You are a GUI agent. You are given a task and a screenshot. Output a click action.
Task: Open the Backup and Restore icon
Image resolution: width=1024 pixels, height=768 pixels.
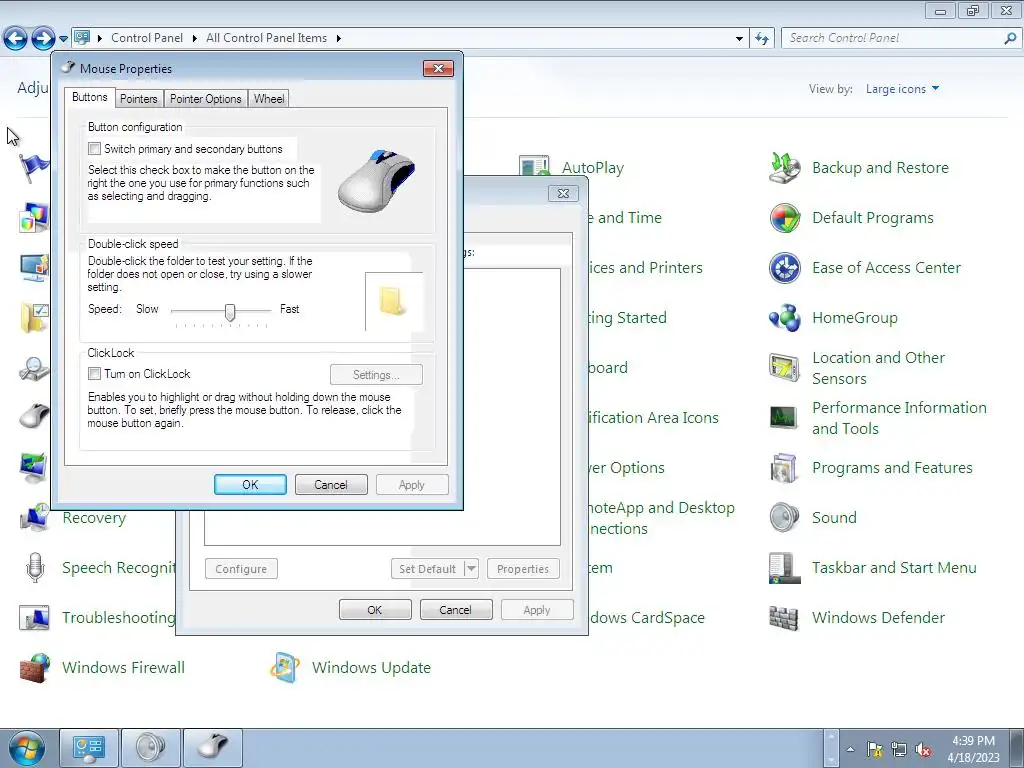point(784,168)
